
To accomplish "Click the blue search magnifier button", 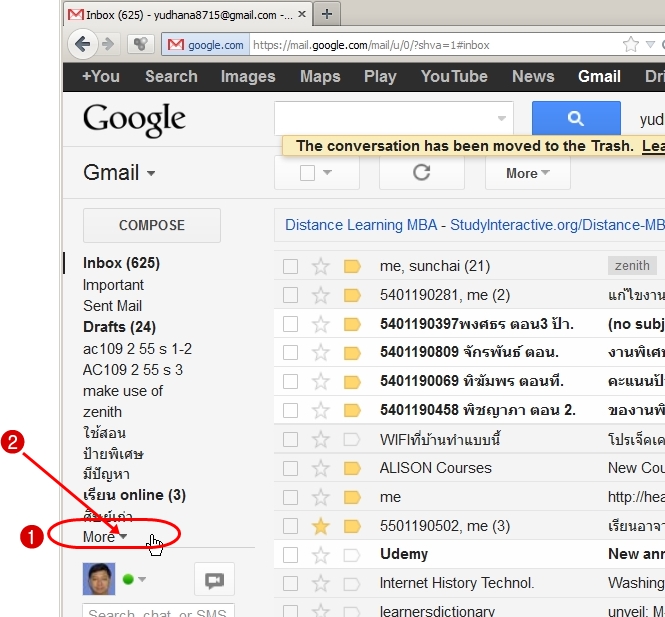I will pos(576,118).
